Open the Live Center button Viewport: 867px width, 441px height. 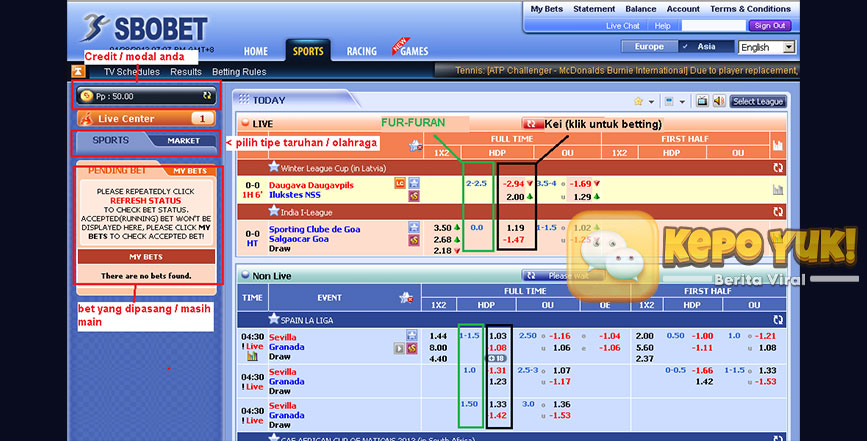pos(146,118)
